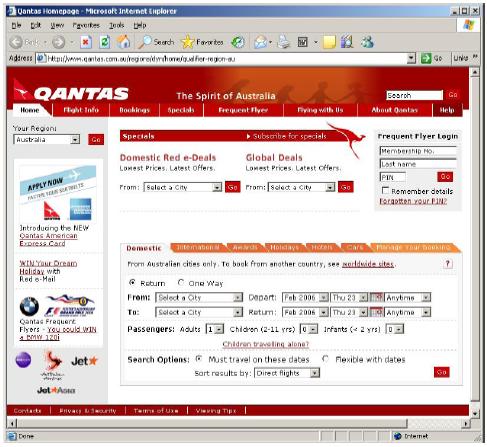The image size is (487, 447).
Task: Open the Depart date calendar icon
Action: 377,297
